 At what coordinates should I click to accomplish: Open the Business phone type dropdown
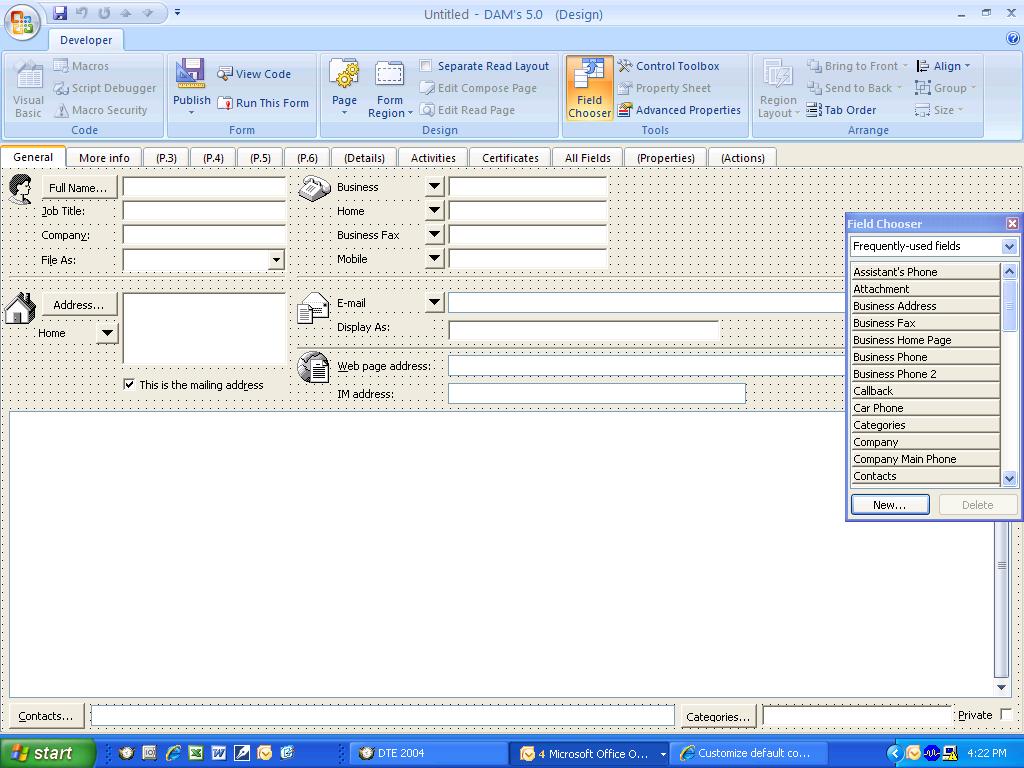point(434,187)
